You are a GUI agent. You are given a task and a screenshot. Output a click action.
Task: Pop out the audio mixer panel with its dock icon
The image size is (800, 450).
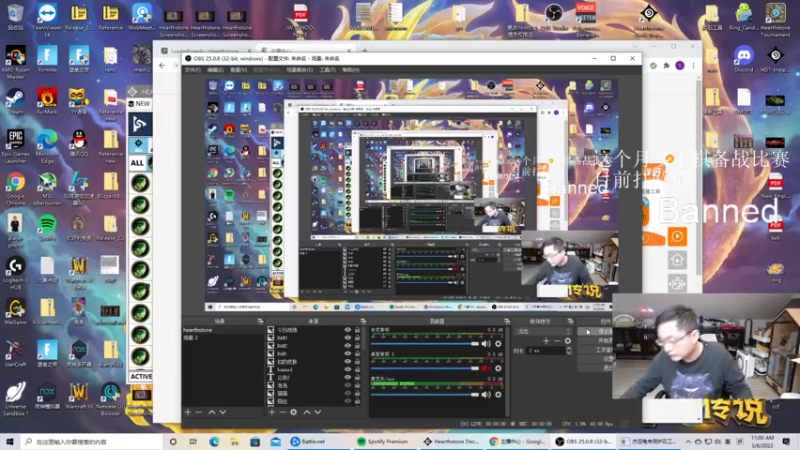[507, 321]
